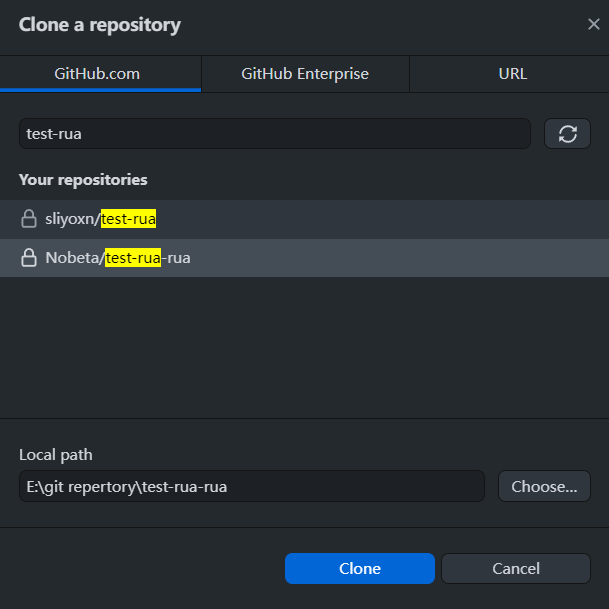The height and width of the screenshot is (609, 609).
Task: Focus the repository filter field containing test-rua
Action: (274, 134)
